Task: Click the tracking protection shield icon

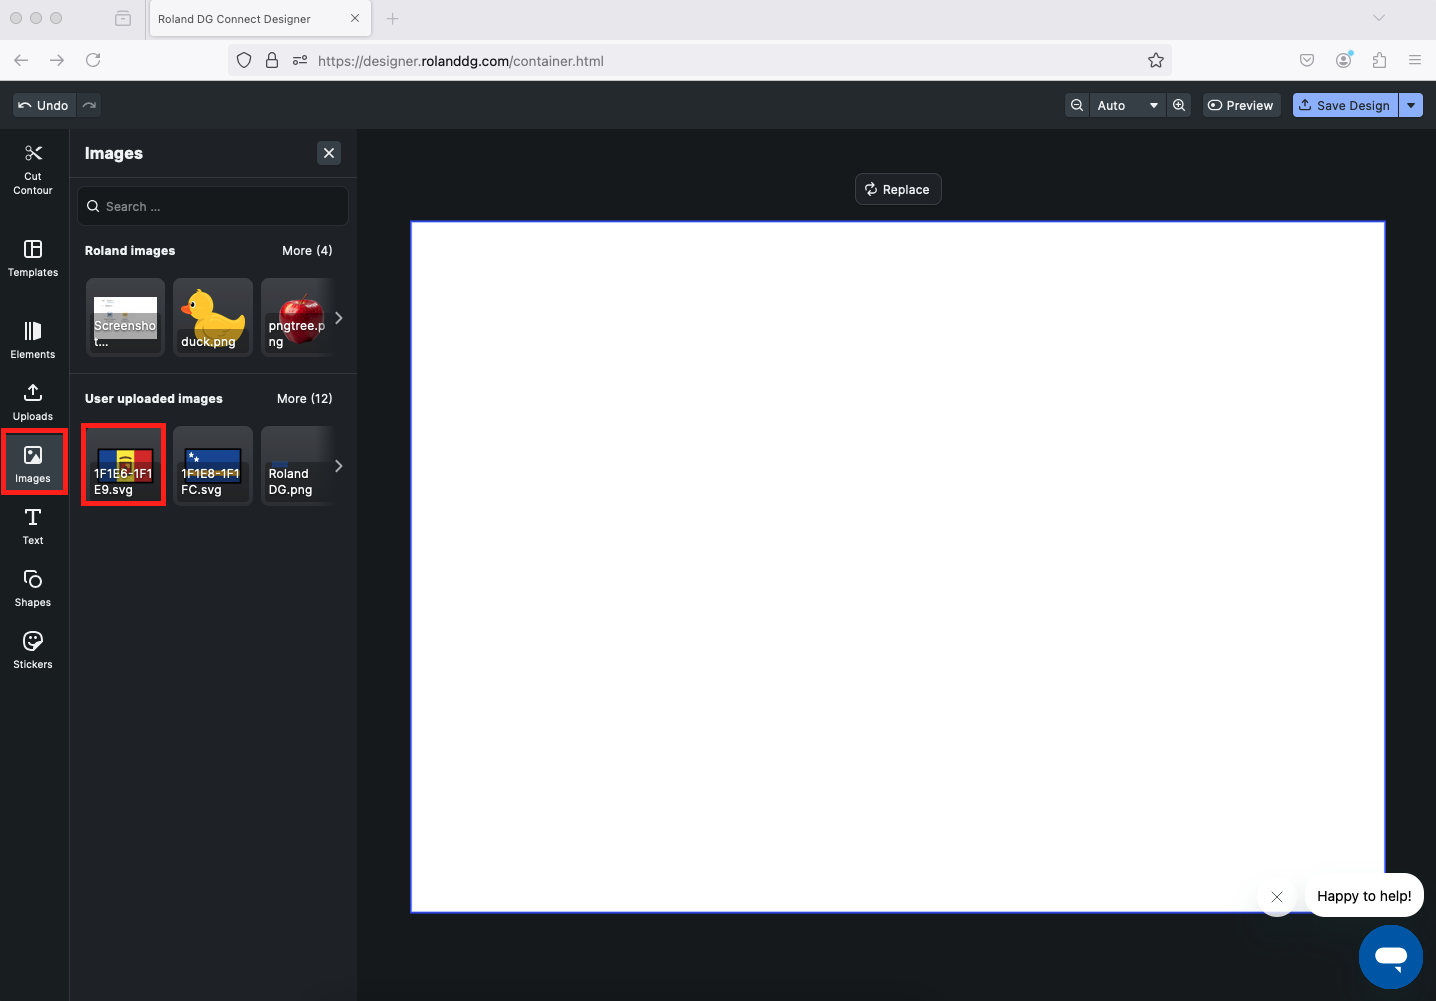Action: (x=244, y=60)
